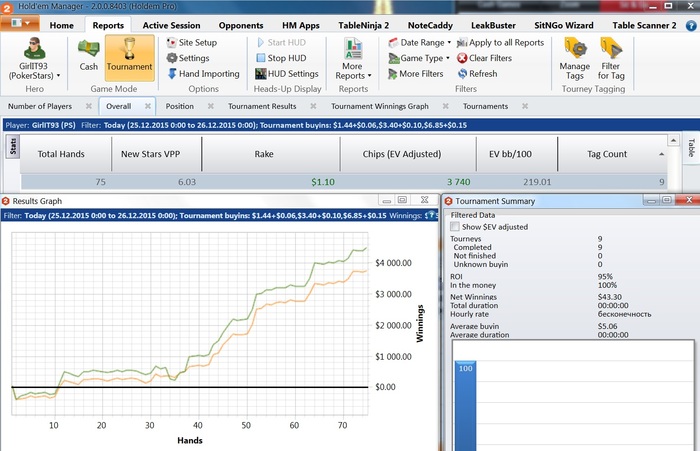This screenshot has width=700, height=451.
Task: Apply filters to all reports
Action: [500, 43]
